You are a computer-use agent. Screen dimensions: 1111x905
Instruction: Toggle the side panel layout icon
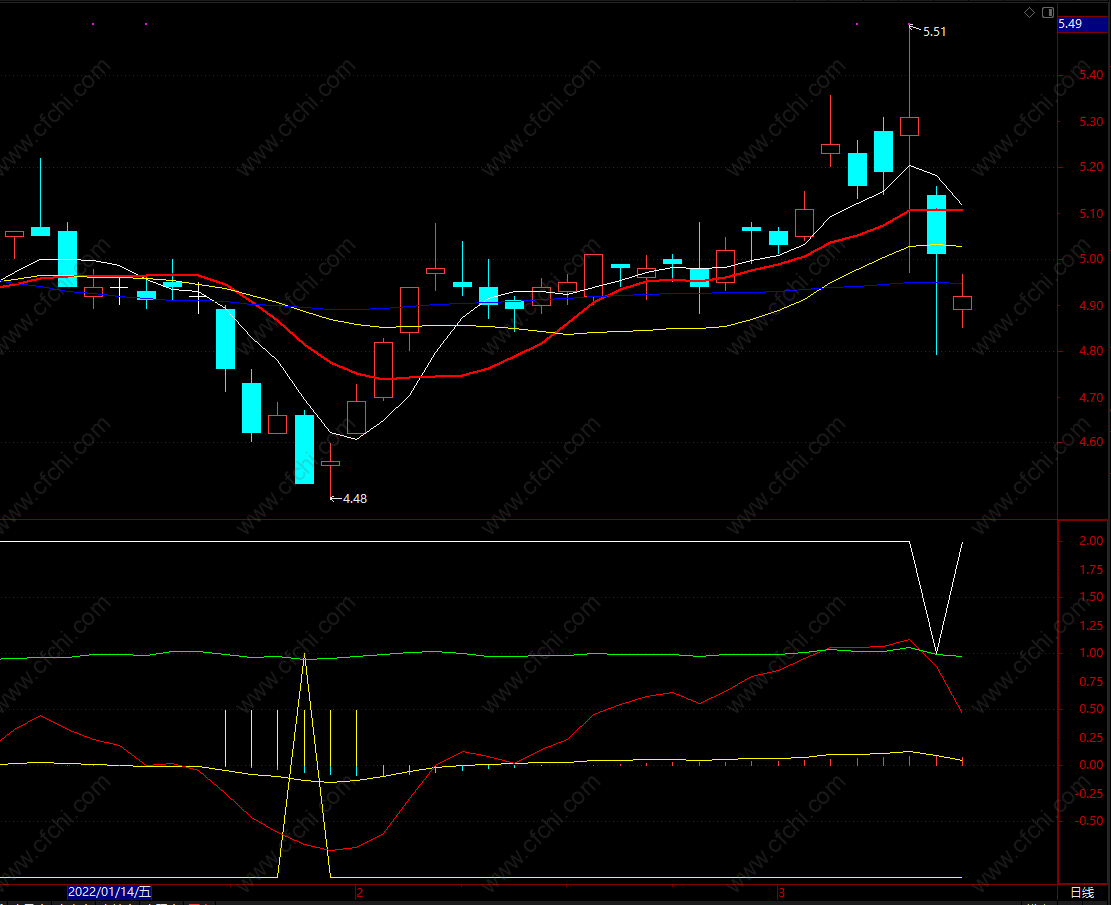[x=1048, y=13]
